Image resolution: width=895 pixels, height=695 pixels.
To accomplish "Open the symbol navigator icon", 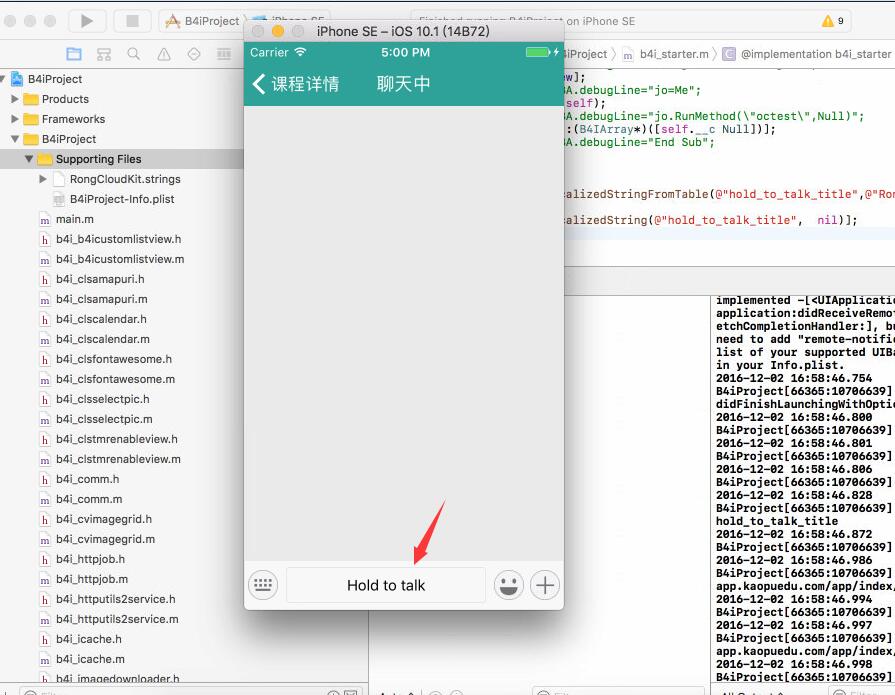I will (x=104, y=54).
